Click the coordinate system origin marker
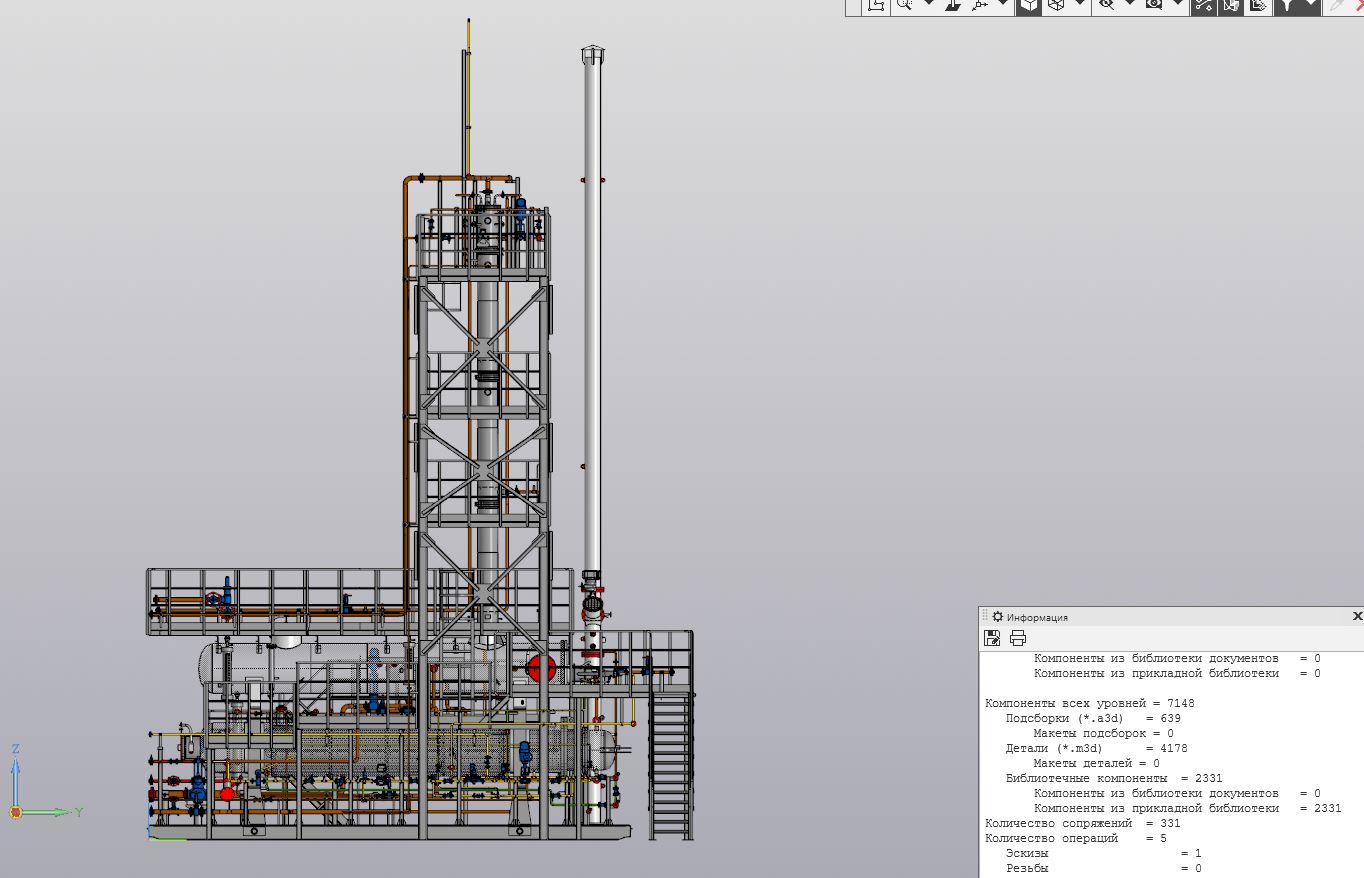The width and height of the screenshot is (1364, 878). 16,812
